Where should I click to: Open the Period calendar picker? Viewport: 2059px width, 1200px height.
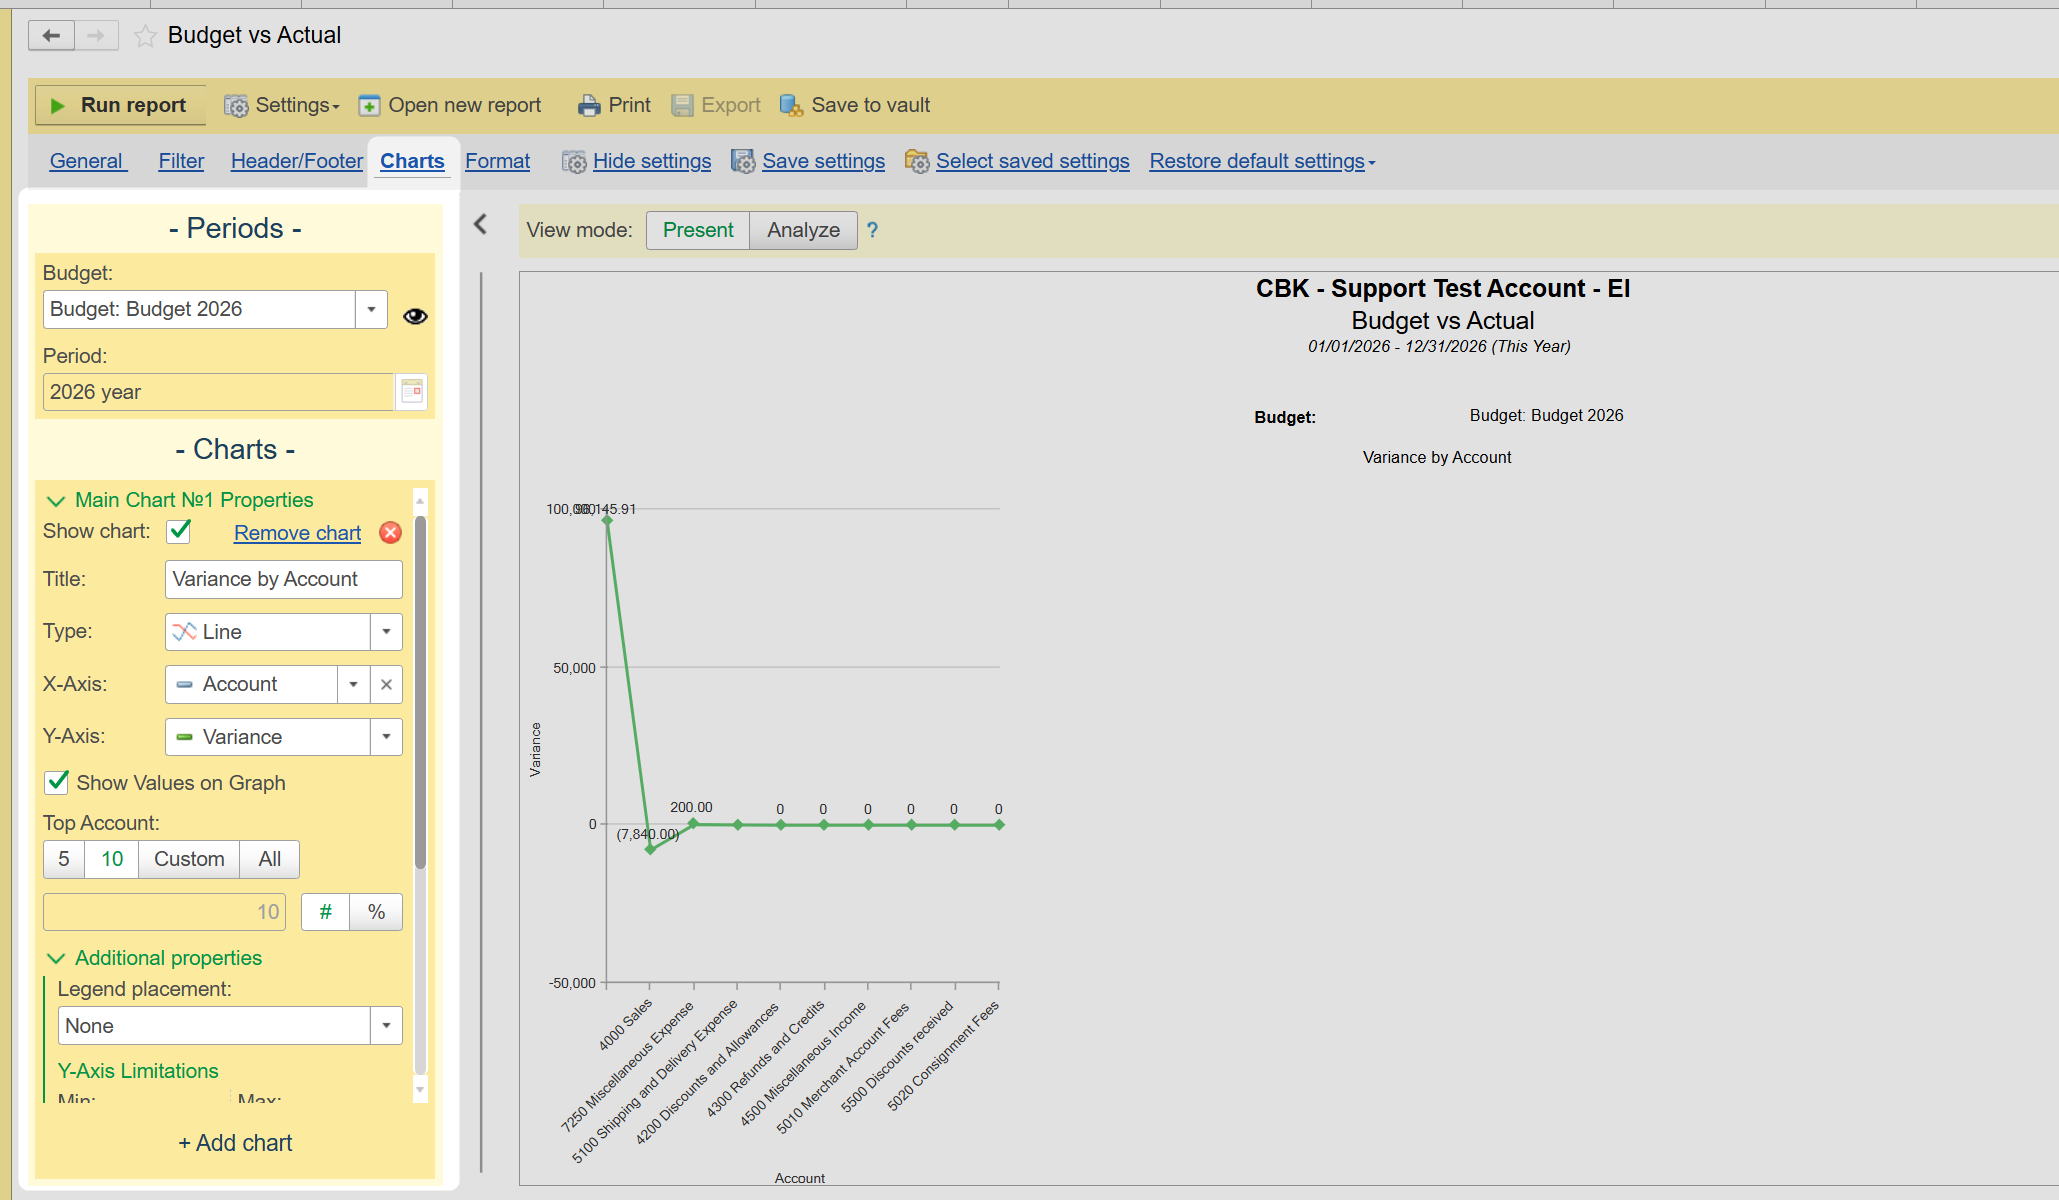pos(411,392)
